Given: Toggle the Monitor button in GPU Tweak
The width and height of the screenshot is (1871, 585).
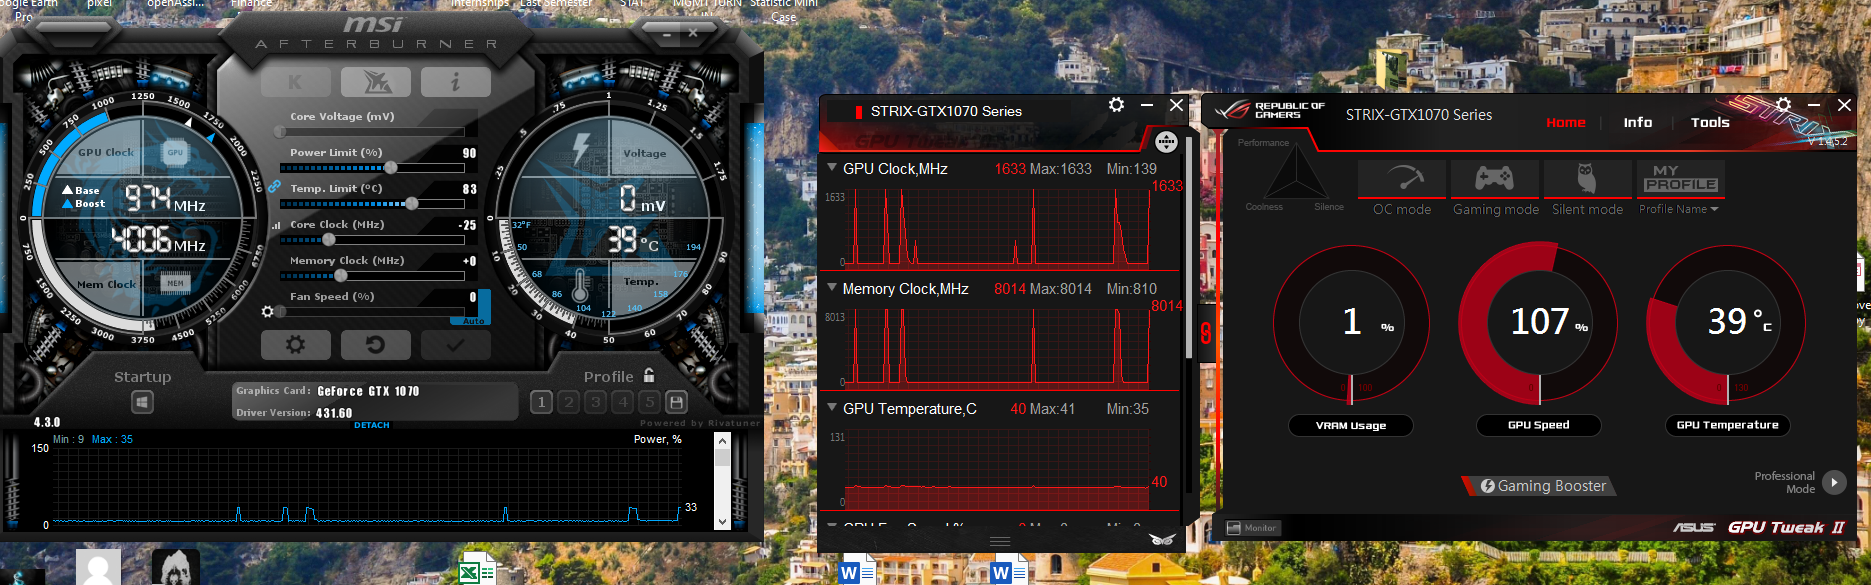Looking at the screenshot, I should 1253,528.
